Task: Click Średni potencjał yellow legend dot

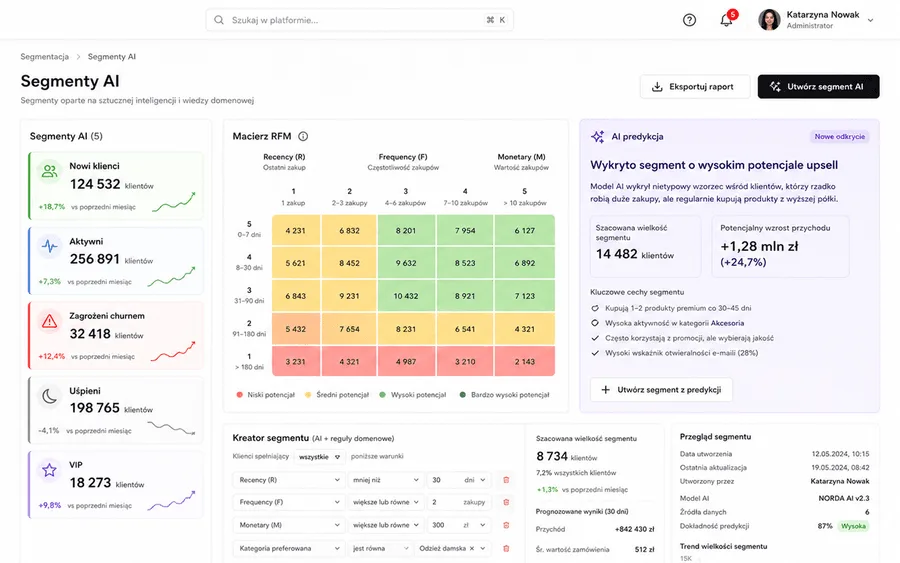Action: (308, 395)
